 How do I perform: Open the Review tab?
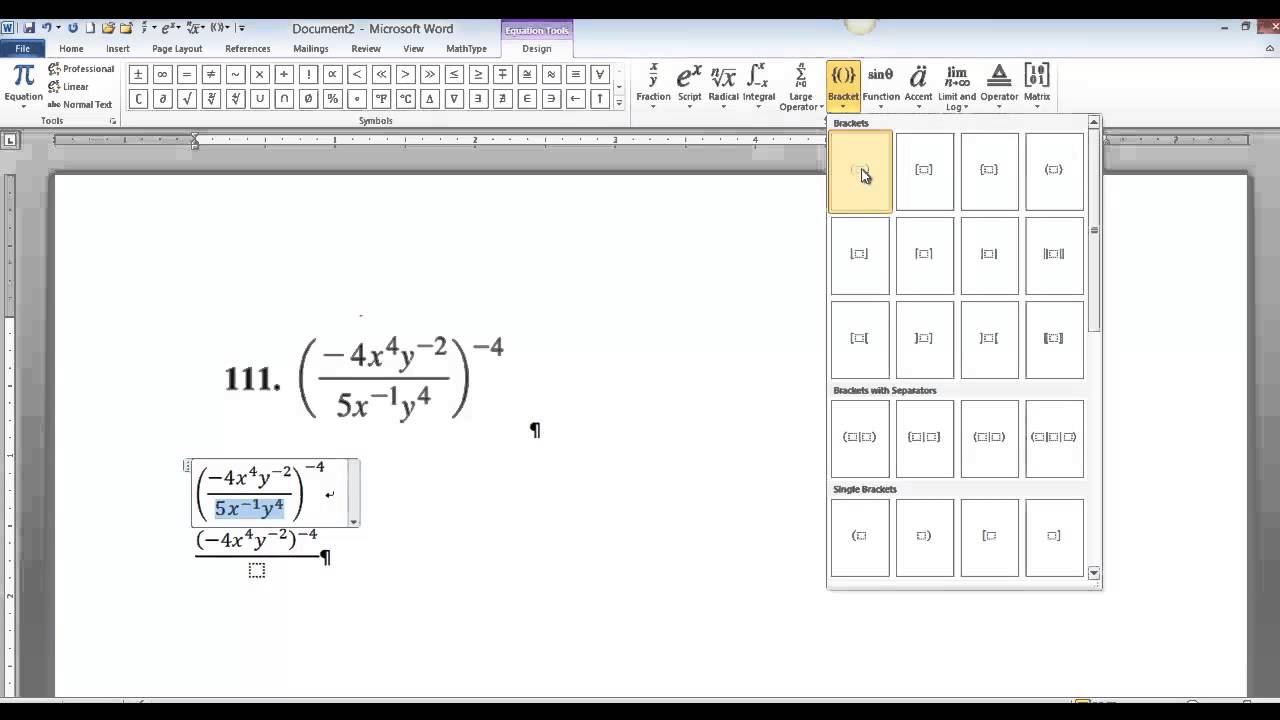click(x=366, y=48)
